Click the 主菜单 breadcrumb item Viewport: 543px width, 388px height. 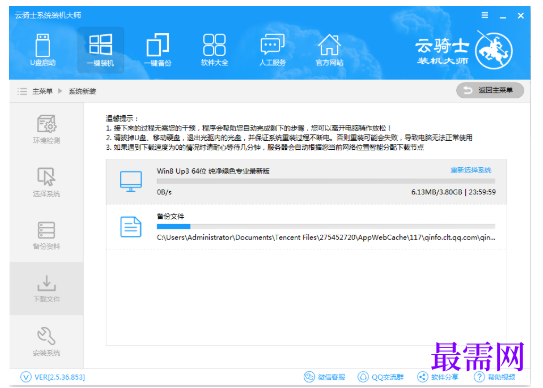pyautogui.click(x=42, y=91)
